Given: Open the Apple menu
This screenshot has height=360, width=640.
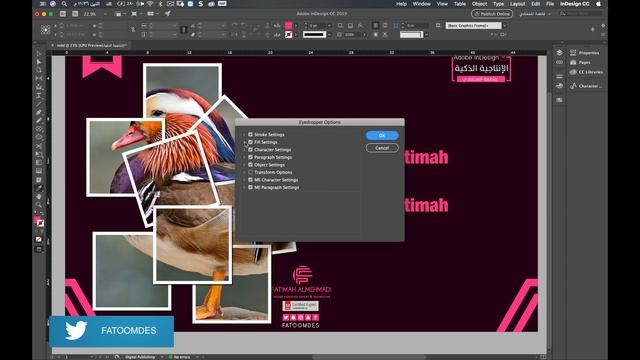Looking at the screenshot, I should click(599, 4).
